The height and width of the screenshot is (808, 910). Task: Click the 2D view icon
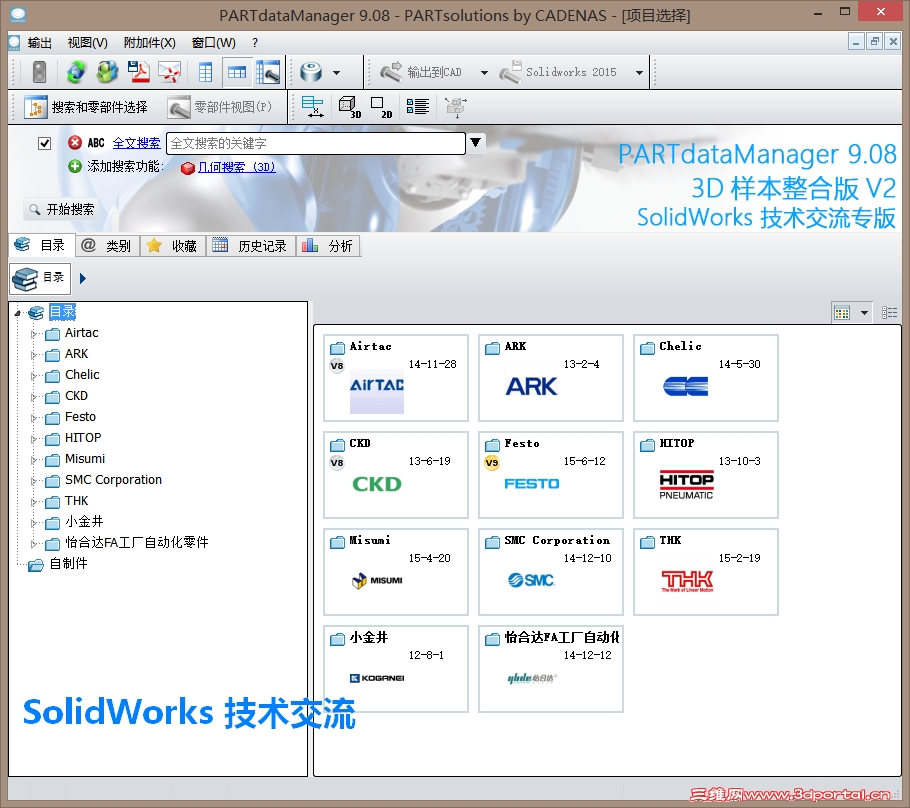tap(381, 107)
